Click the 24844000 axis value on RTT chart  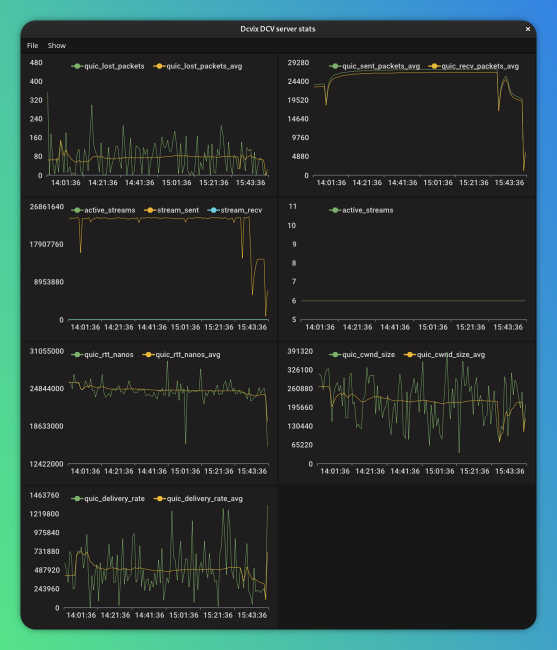click(46, 388)
